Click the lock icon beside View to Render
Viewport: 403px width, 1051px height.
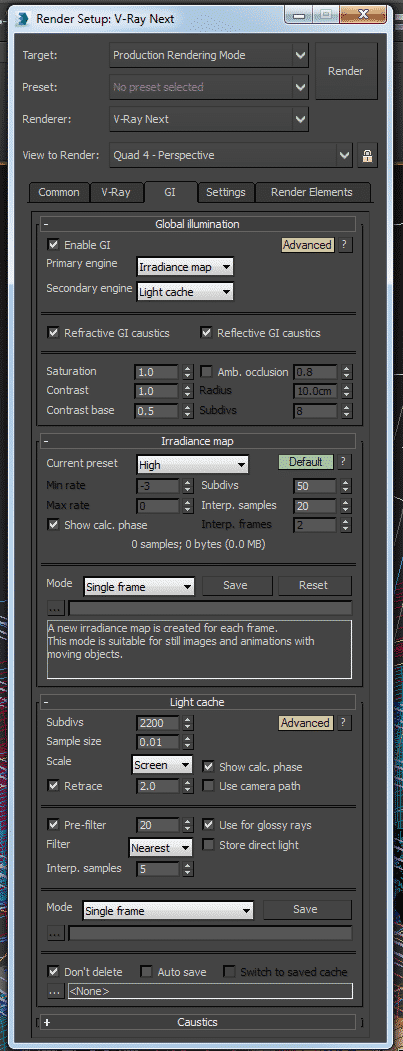367,156
